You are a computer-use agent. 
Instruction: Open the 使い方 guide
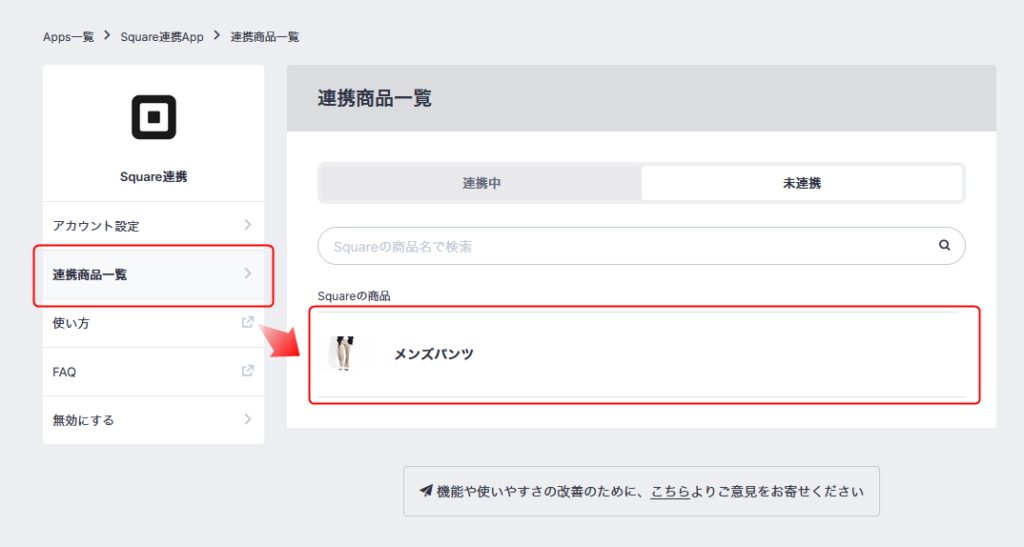click(153, 323)
